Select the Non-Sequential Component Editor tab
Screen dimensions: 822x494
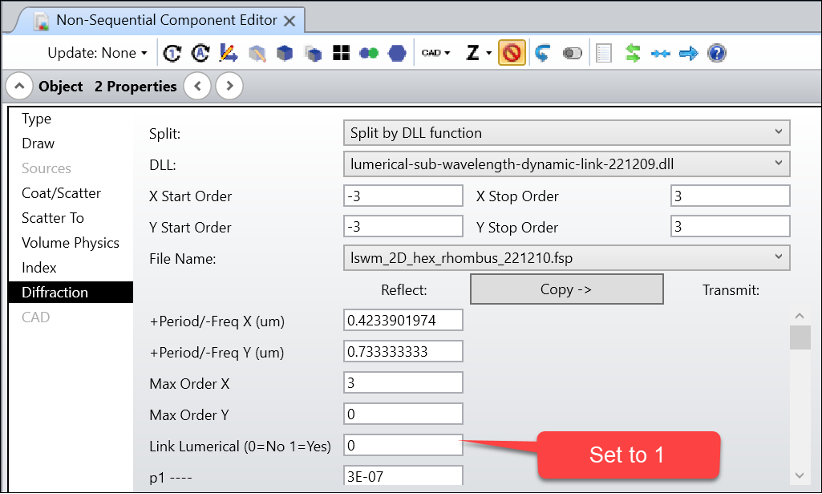tap(167, 20)
